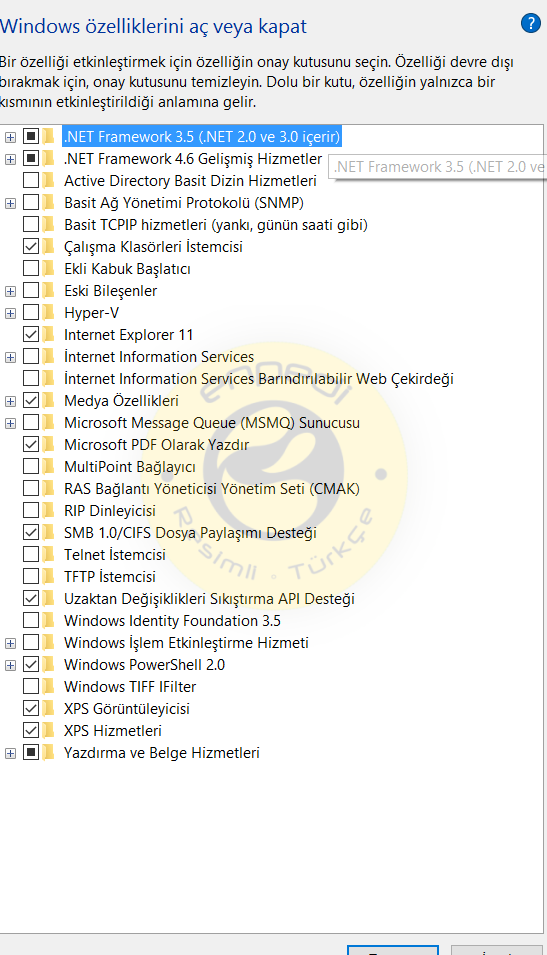Expand Basit Ağ Yönetimi Protokolü (SNMP)

pos(10,203)
